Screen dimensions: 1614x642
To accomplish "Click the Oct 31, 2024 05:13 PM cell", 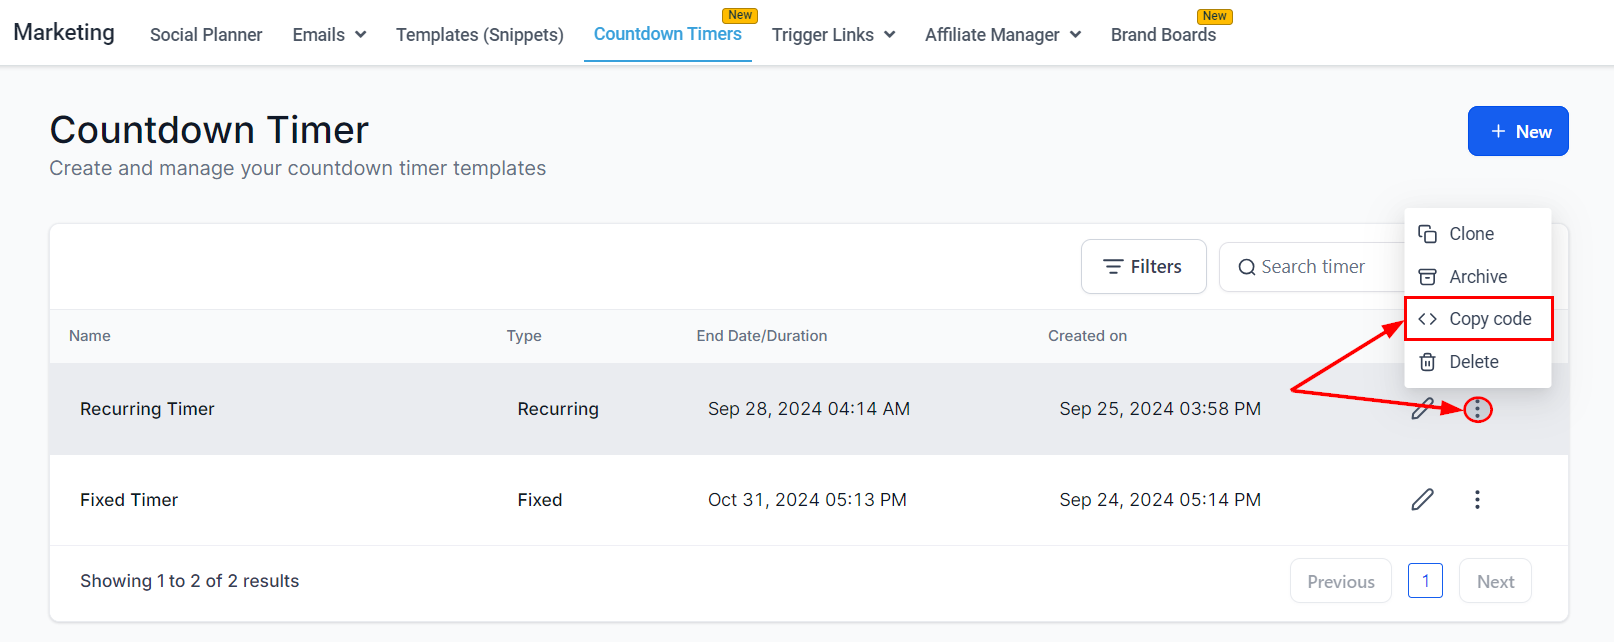I will click(x=807, y=500).
